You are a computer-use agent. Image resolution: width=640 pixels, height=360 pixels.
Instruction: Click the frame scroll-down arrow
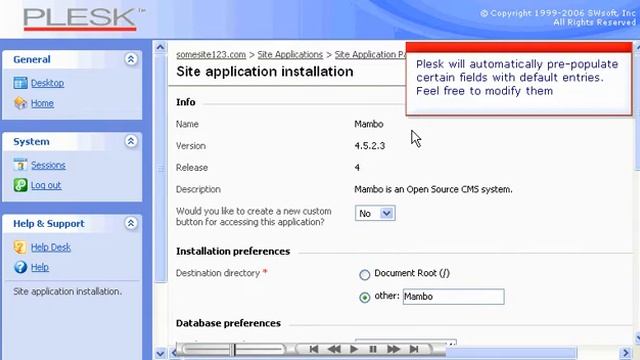(160, 353)
